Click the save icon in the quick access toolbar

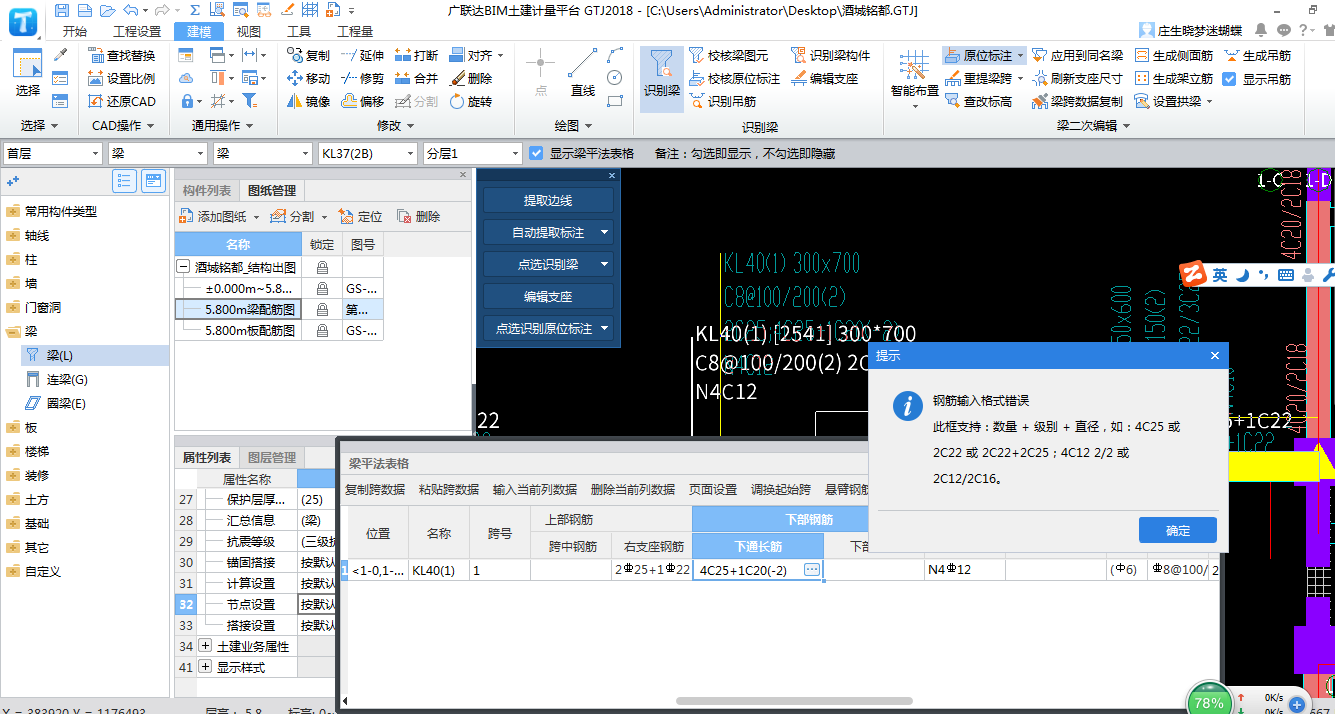[x=63, y=10]
